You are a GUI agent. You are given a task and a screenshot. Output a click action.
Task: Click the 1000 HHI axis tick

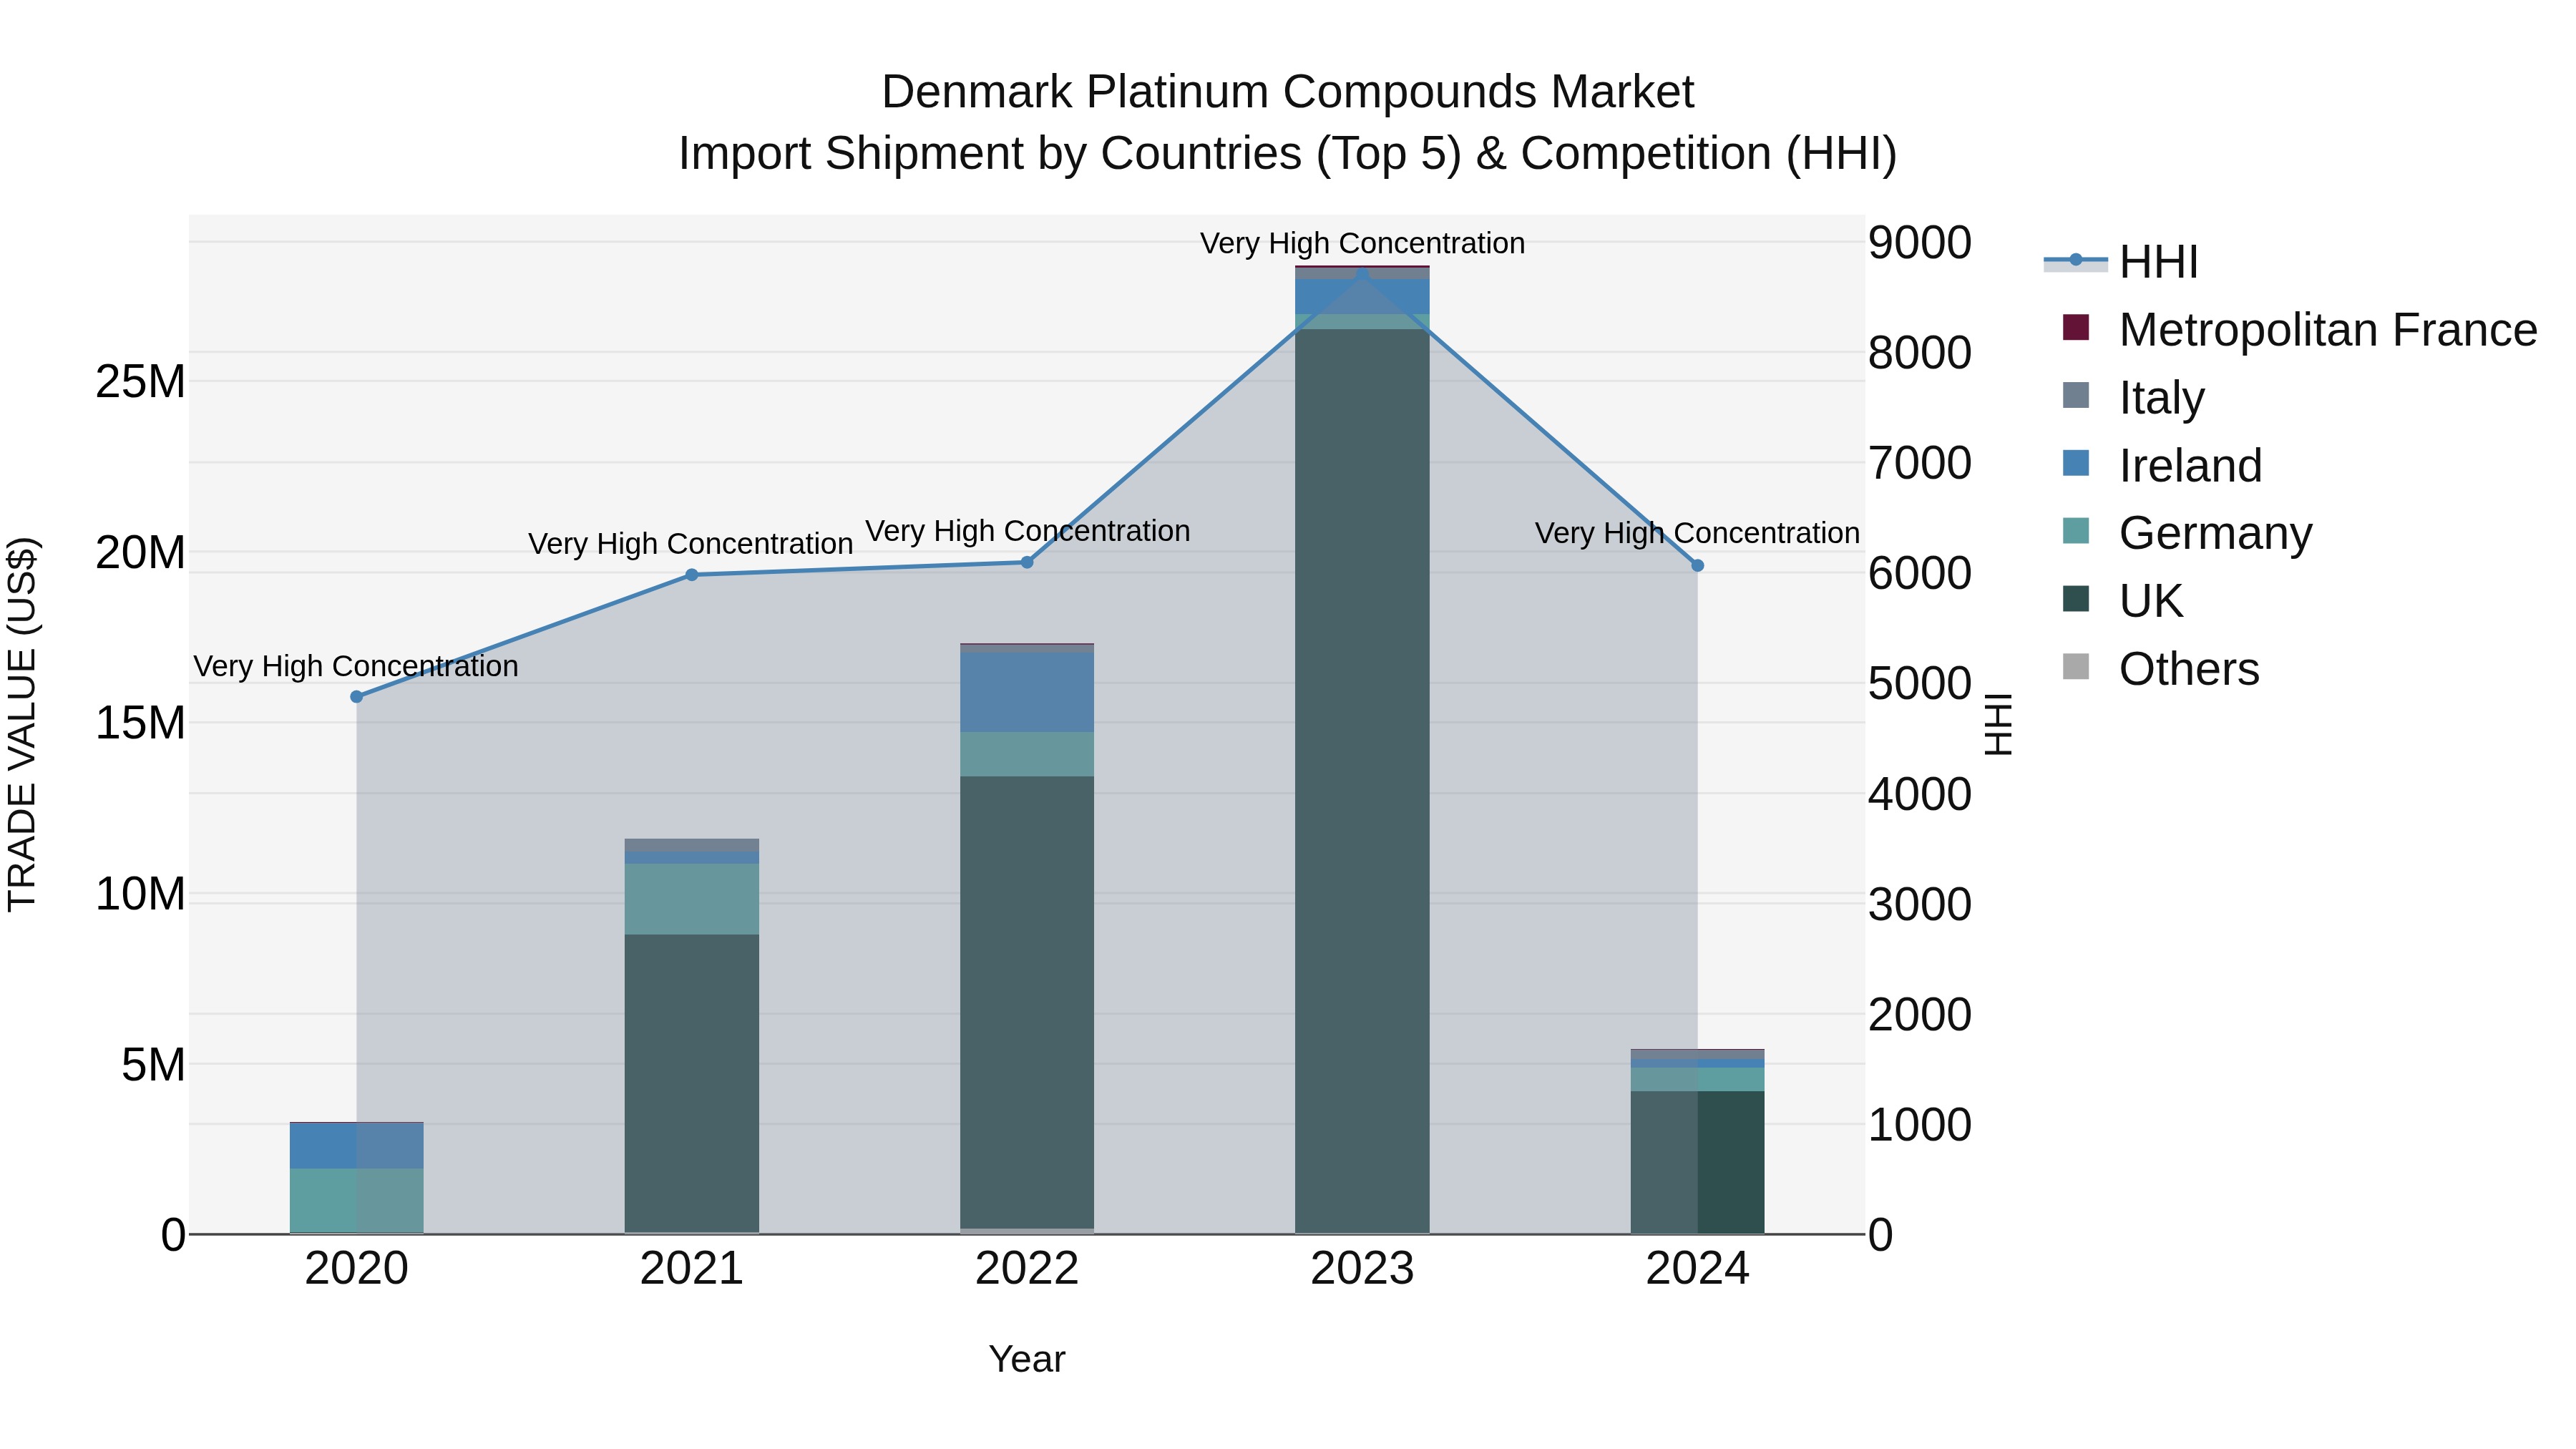[1920, 1125]
